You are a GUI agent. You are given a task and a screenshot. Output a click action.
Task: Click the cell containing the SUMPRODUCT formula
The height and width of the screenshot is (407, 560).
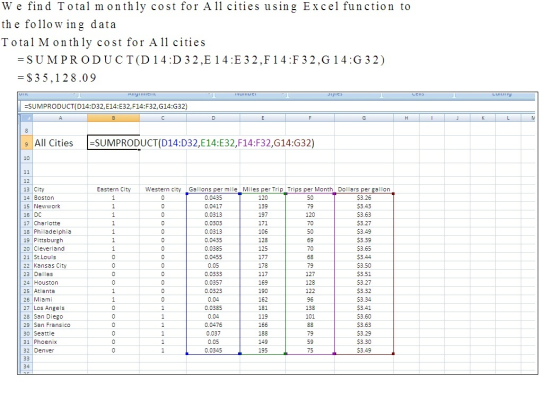tap(113, 143)
